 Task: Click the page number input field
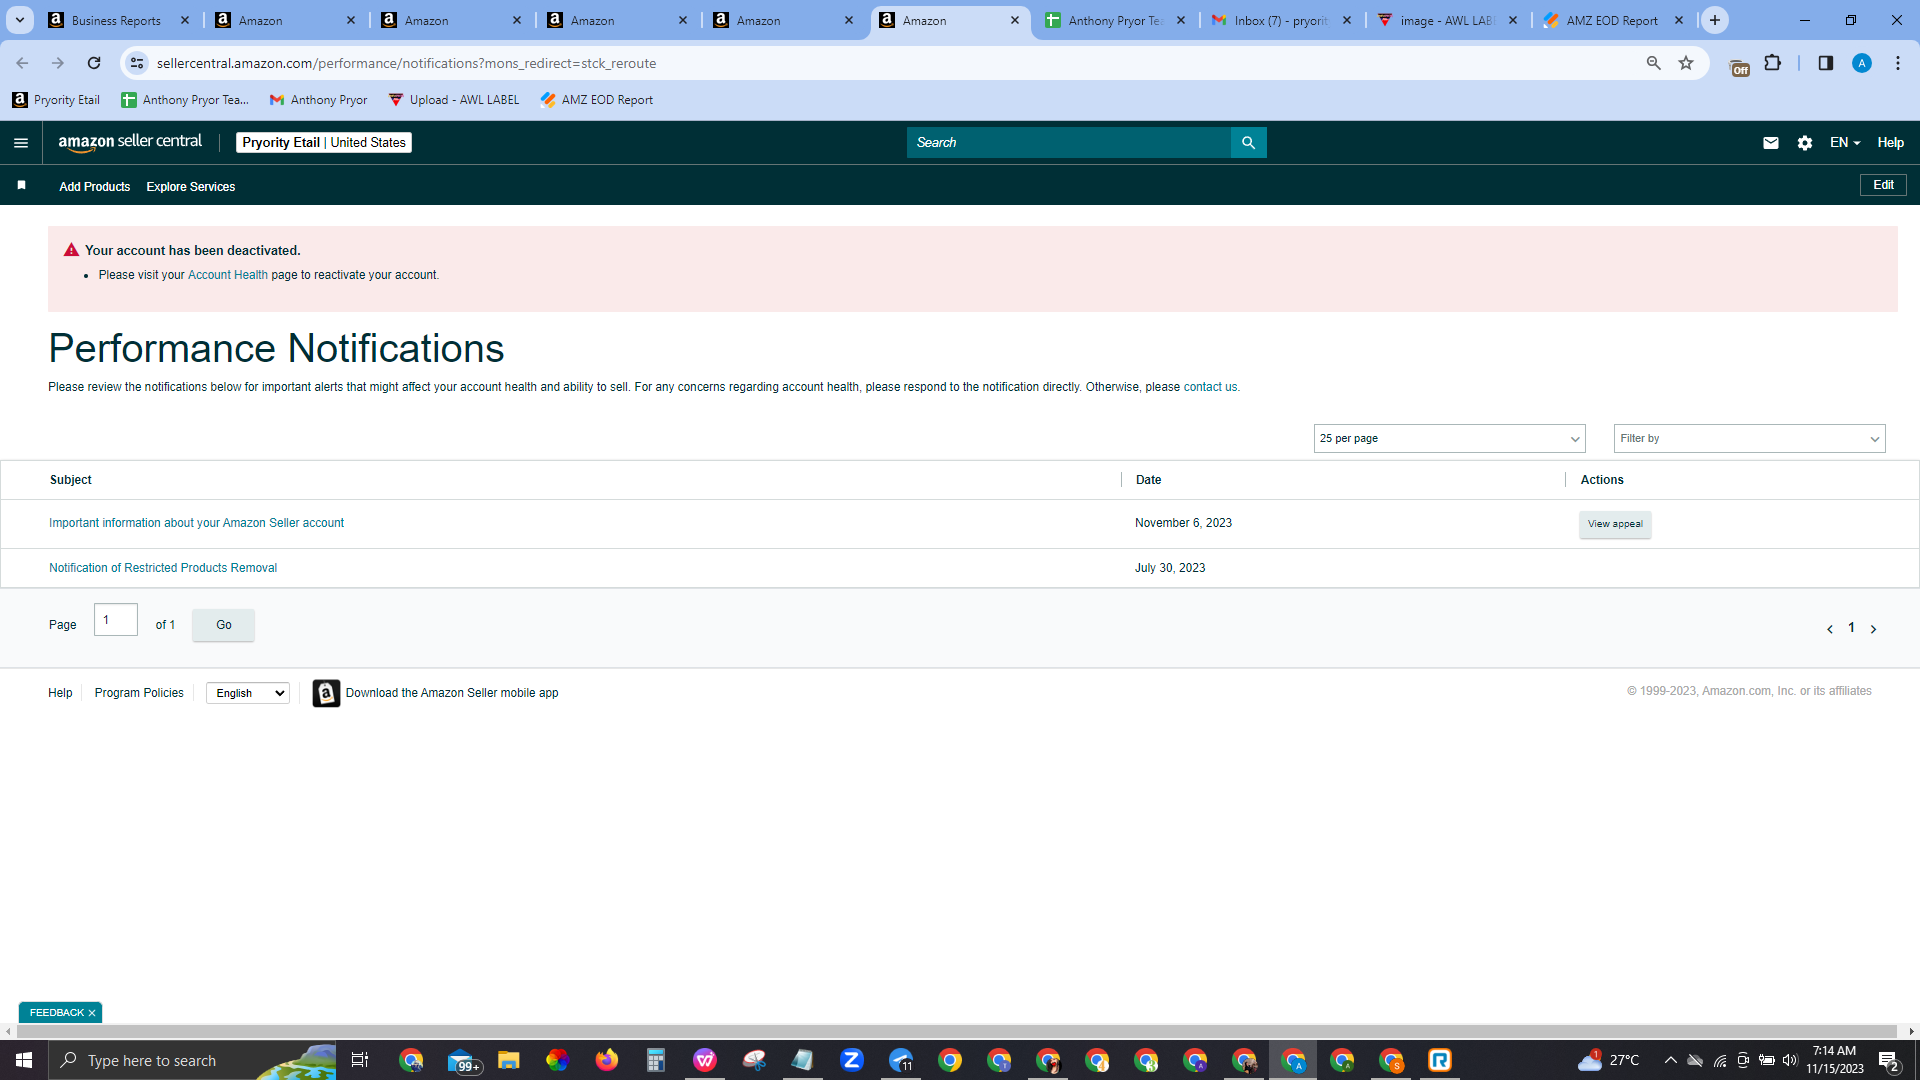(116, 620)
